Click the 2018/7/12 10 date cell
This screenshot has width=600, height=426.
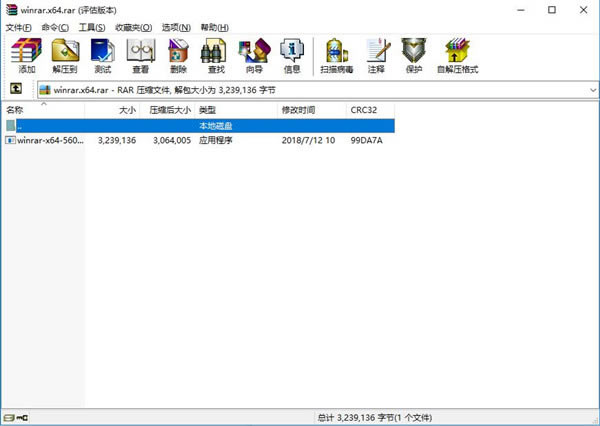[x=308, y=140]
